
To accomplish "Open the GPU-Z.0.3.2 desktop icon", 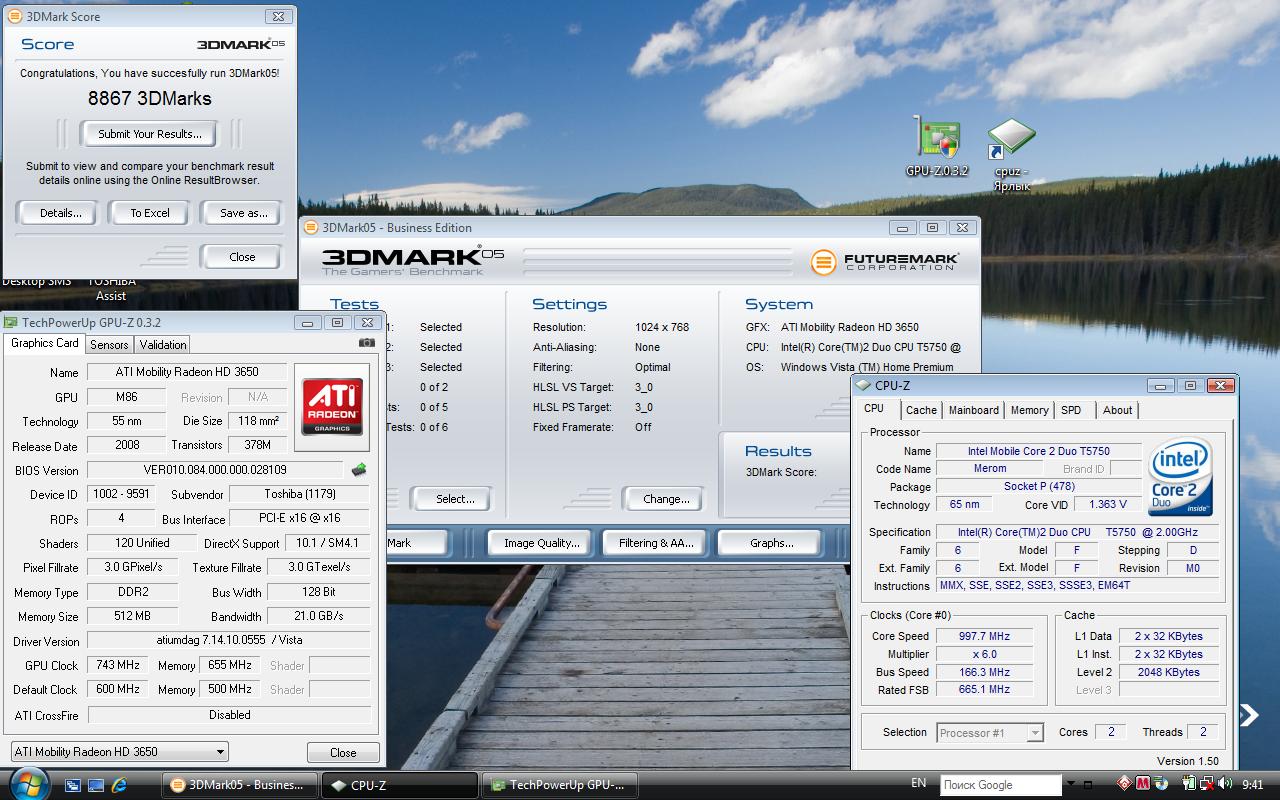I will point(937,148).
